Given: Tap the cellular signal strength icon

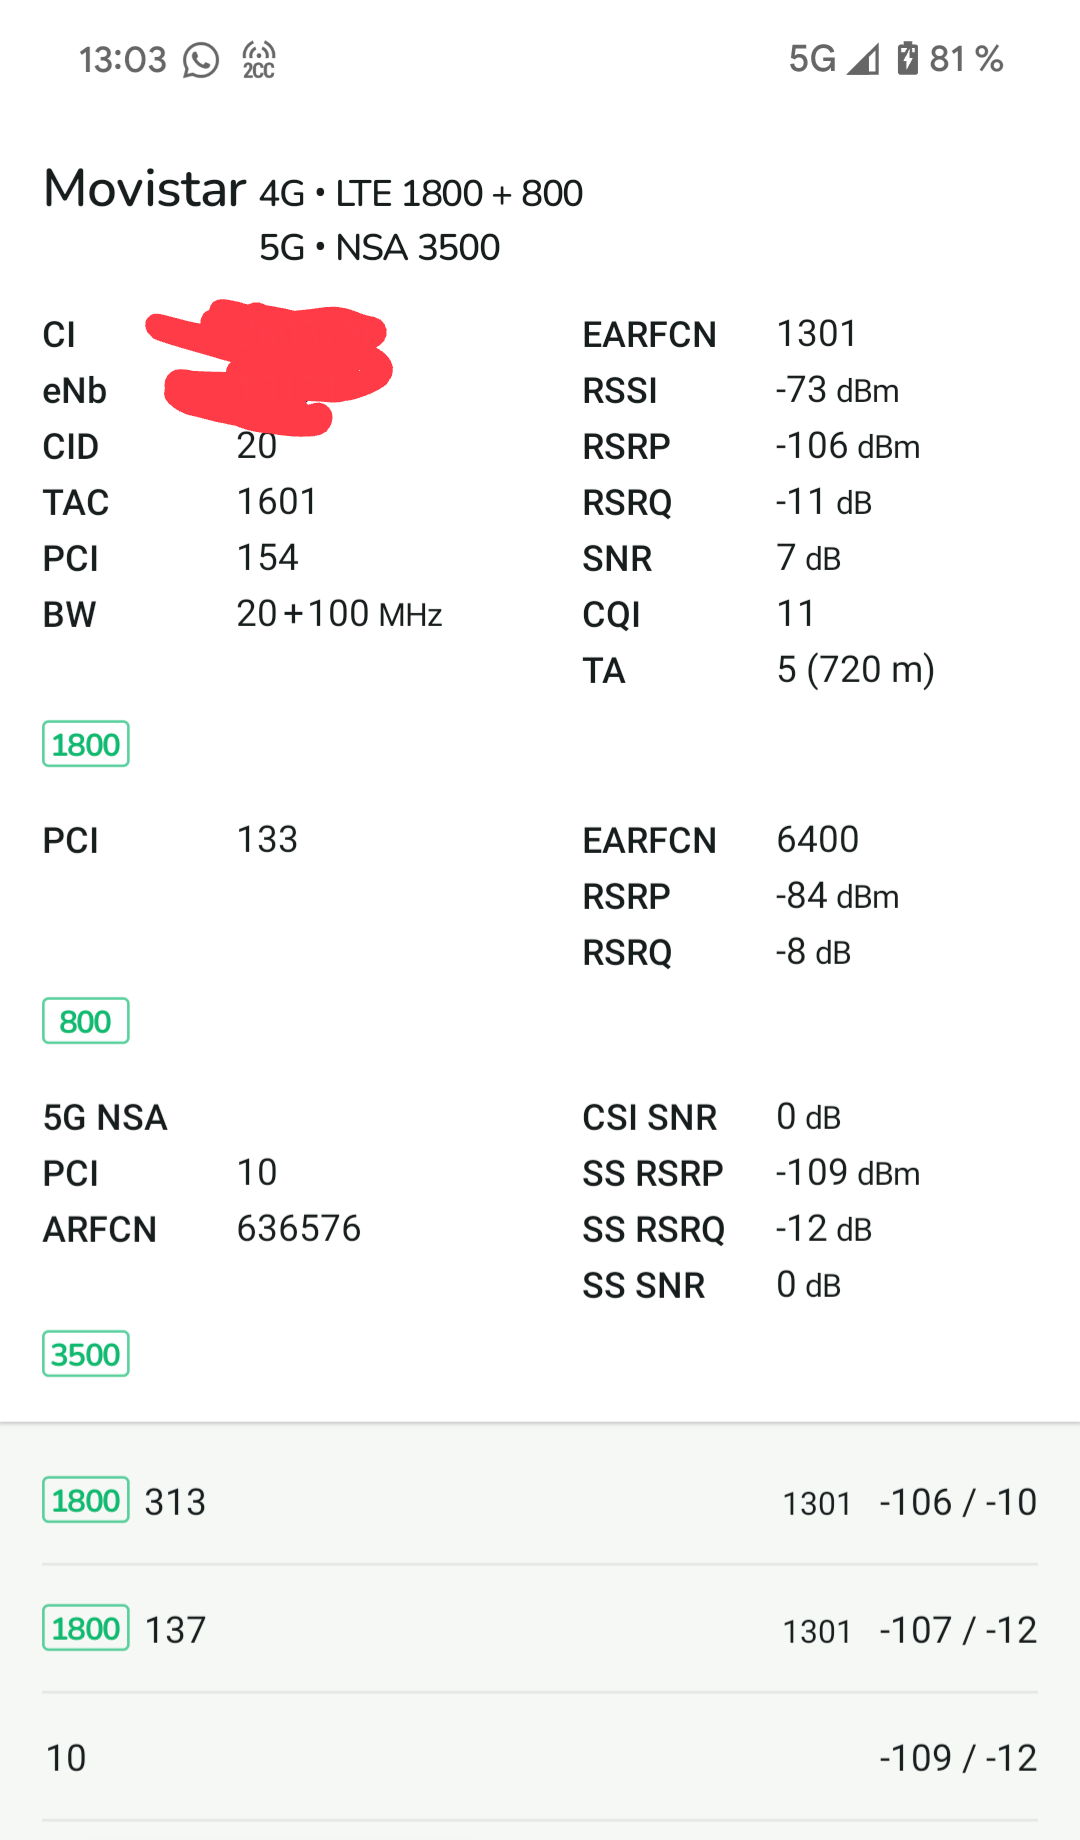Looking at the screenshot, I should tap(862, 60).
